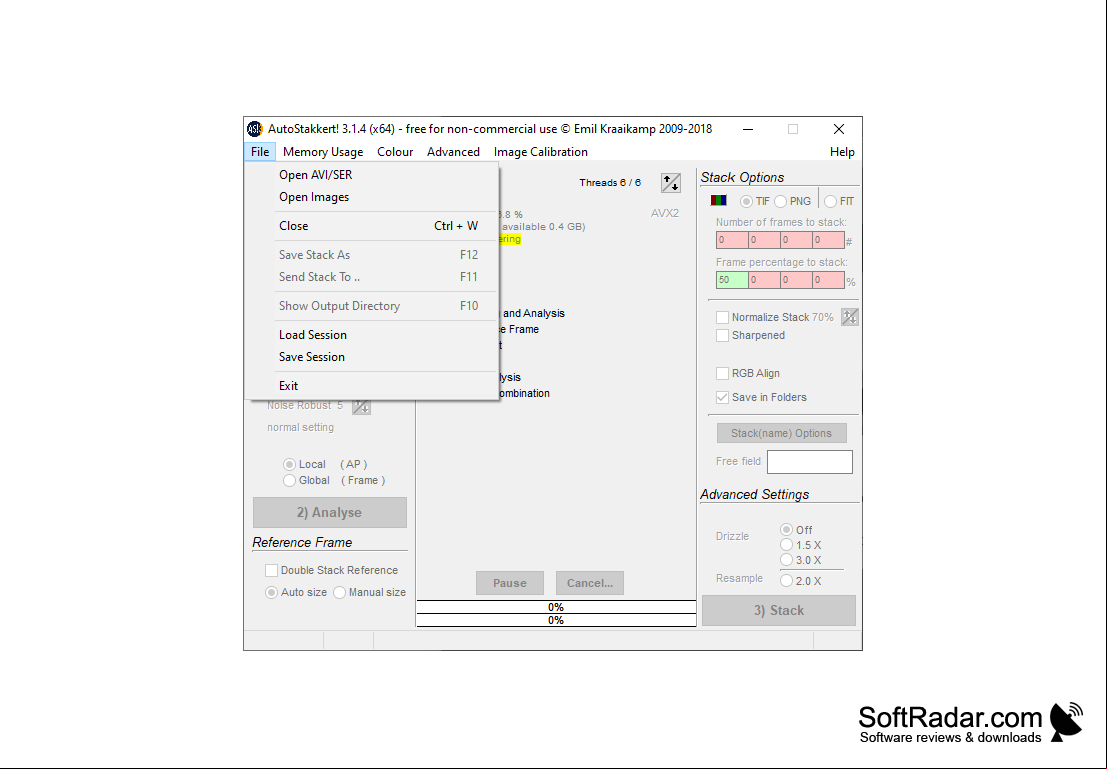Click the threads up/down arrows icon
The image size is (1107, 769).
[671, 183]
